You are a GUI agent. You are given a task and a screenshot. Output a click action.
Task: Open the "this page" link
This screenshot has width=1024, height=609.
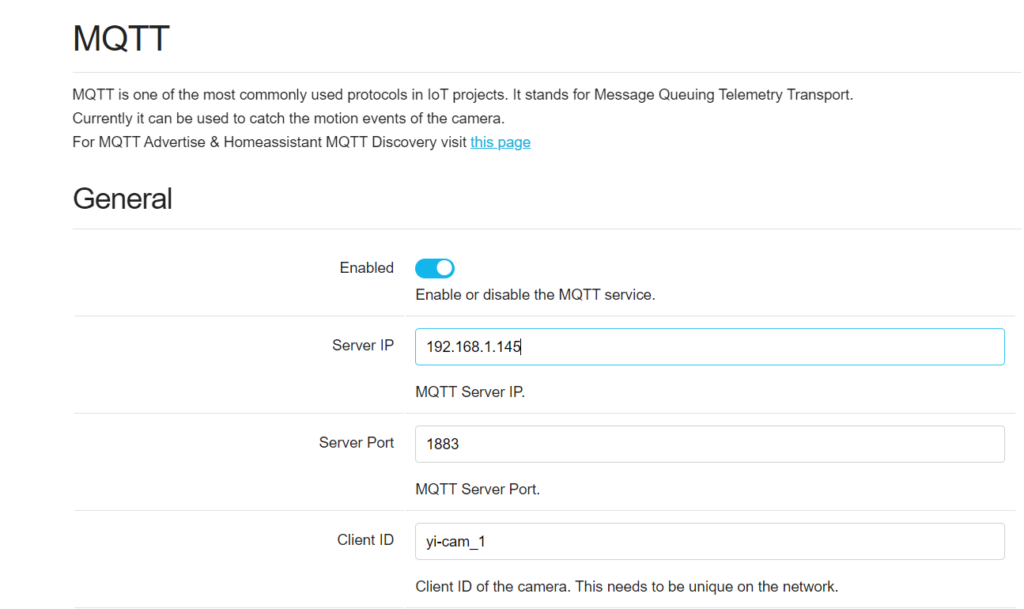(500, 142)
